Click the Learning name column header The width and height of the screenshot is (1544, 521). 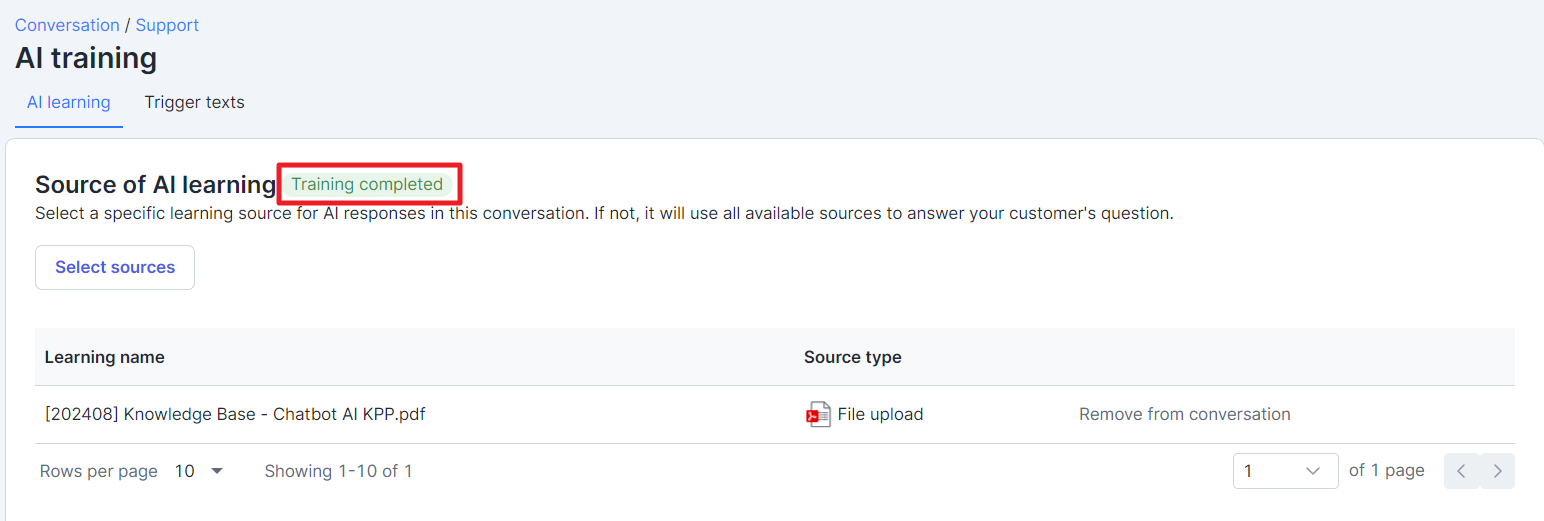click(x=105, y=357)
